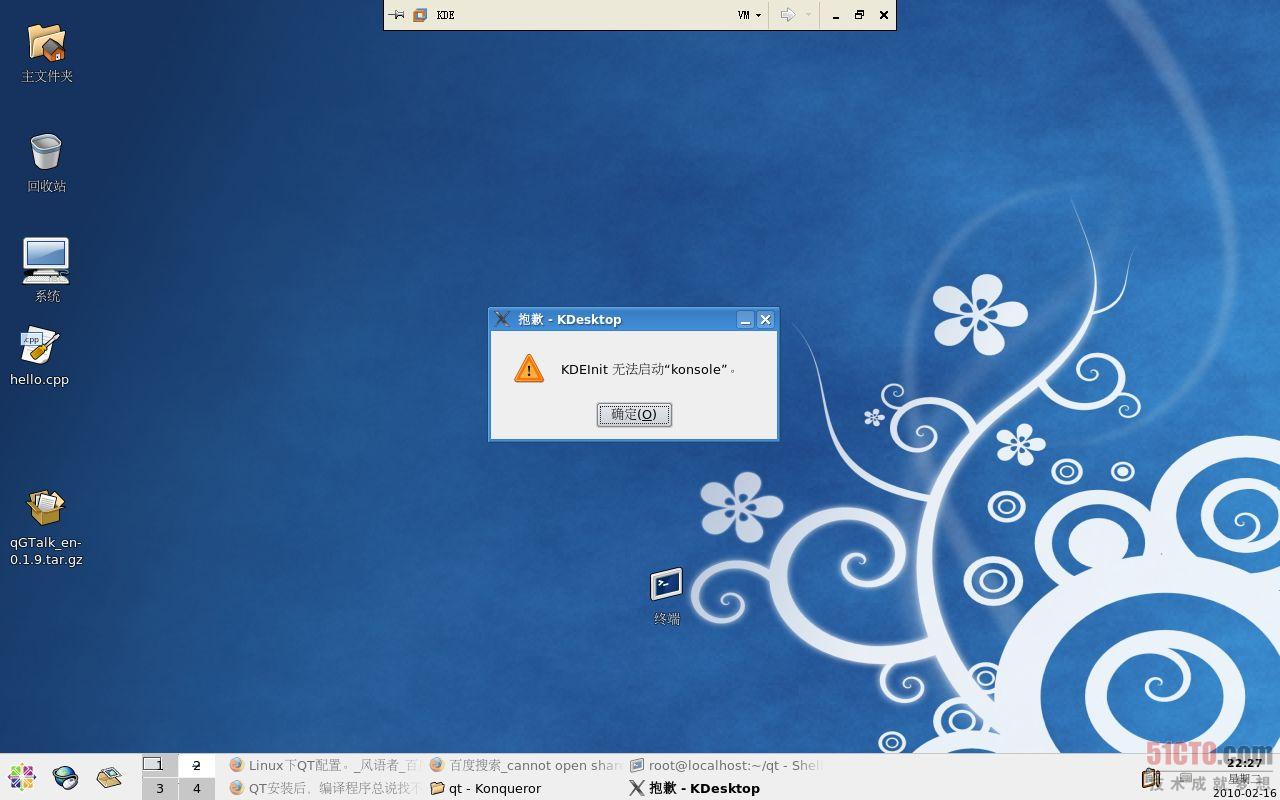
Task: Open the Klipper clipboard tray icon
Action: click(x=1151, y=778)
